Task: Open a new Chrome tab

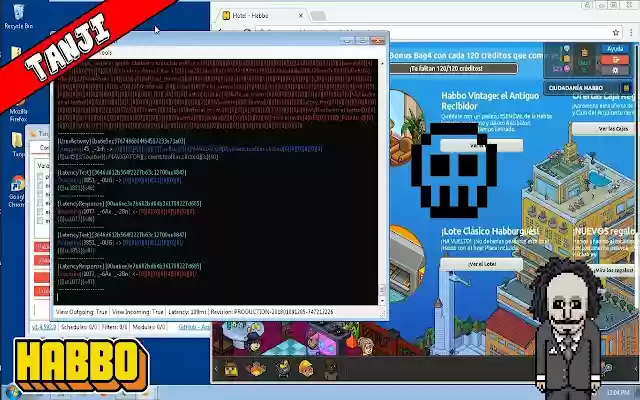Action: click(x=318, y=16)
